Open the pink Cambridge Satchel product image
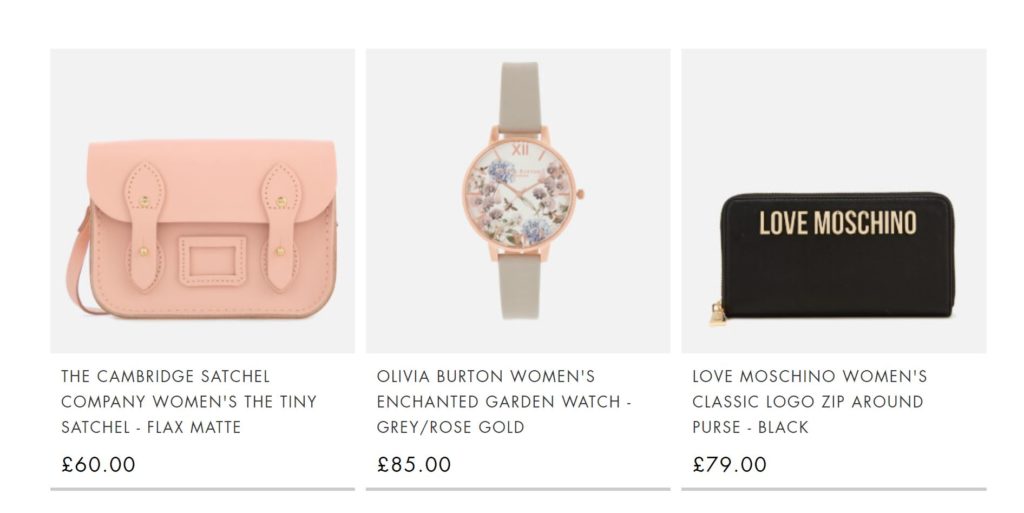This screenshot has width=1024, height=513. point(202,201)
